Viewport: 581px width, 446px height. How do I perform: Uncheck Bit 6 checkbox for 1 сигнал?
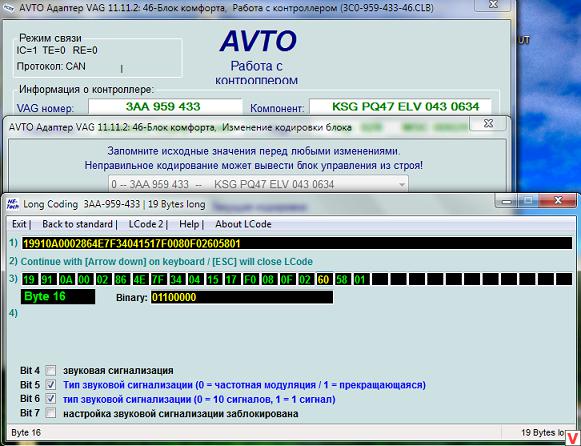point(51,399)
